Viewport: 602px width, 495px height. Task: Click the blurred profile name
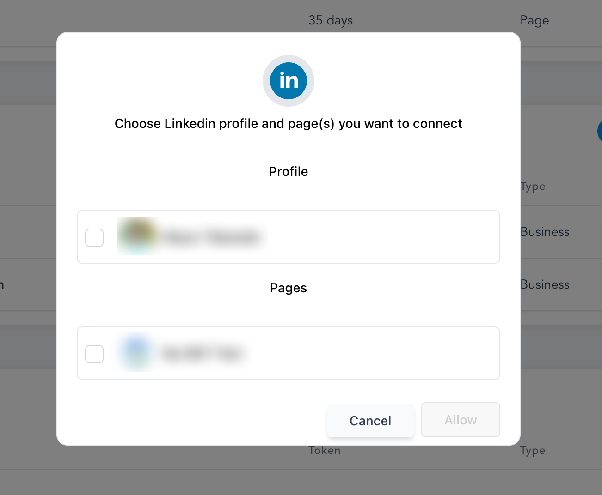click(x=211, y=237)
